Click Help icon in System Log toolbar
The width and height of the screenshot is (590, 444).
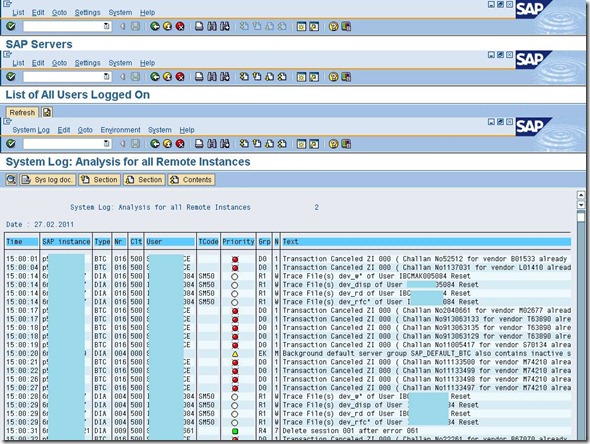coord(333,144)
